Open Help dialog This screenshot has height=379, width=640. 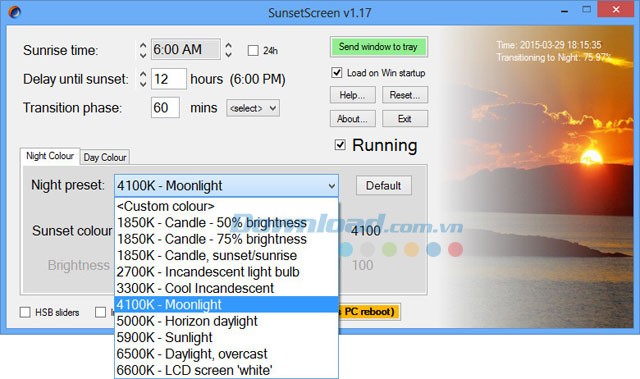point(353,95)
